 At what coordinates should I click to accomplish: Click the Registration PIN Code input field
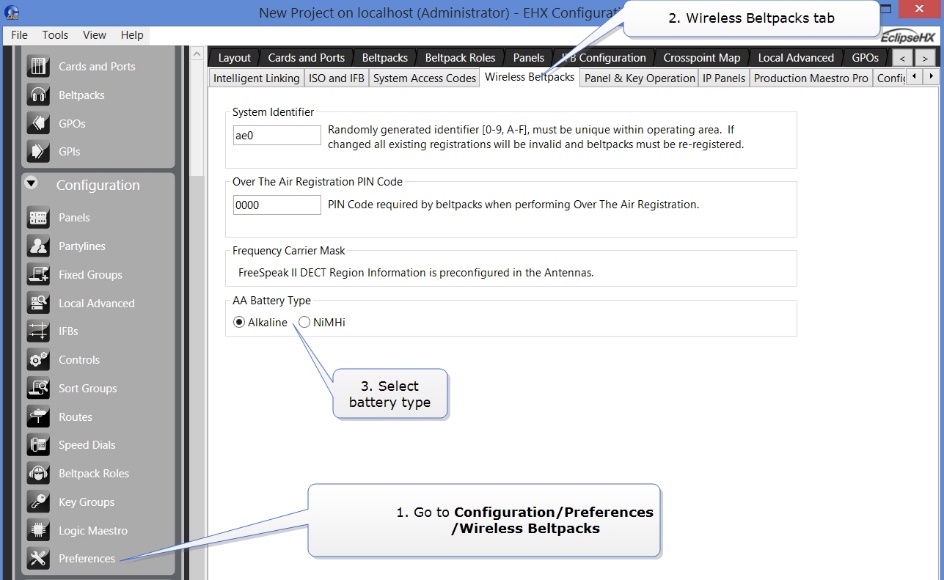tap(277, 205)
